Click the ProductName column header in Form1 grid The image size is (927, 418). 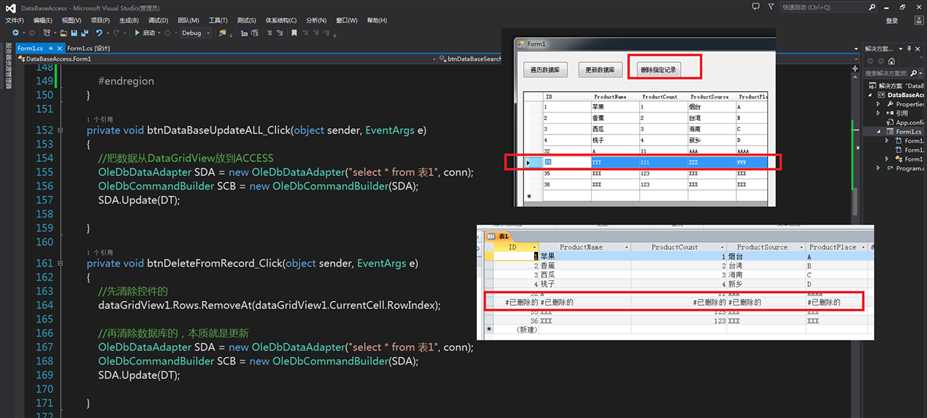[x=615, y=96]
